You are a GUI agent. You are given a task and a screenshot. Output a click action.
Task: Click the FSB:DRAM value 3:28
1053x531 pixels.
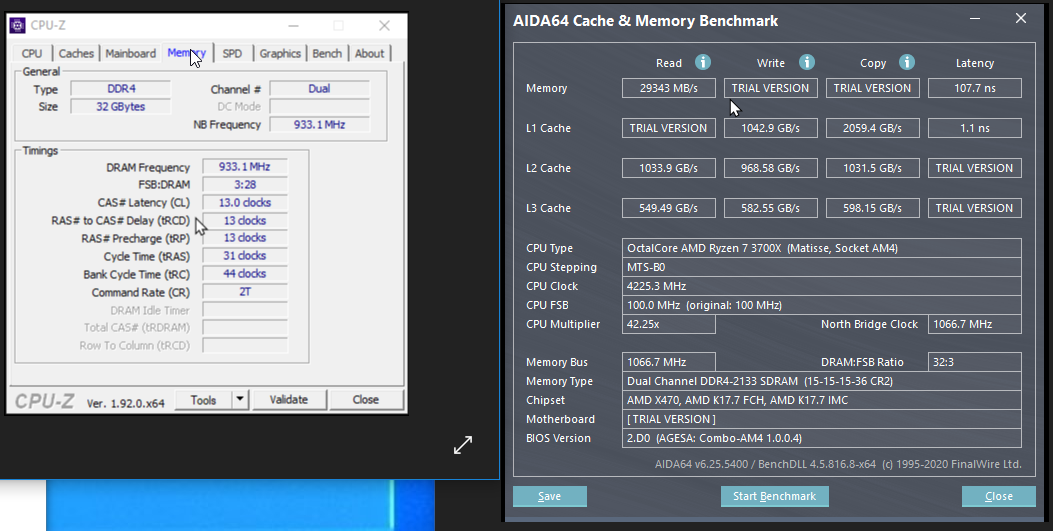244,184
